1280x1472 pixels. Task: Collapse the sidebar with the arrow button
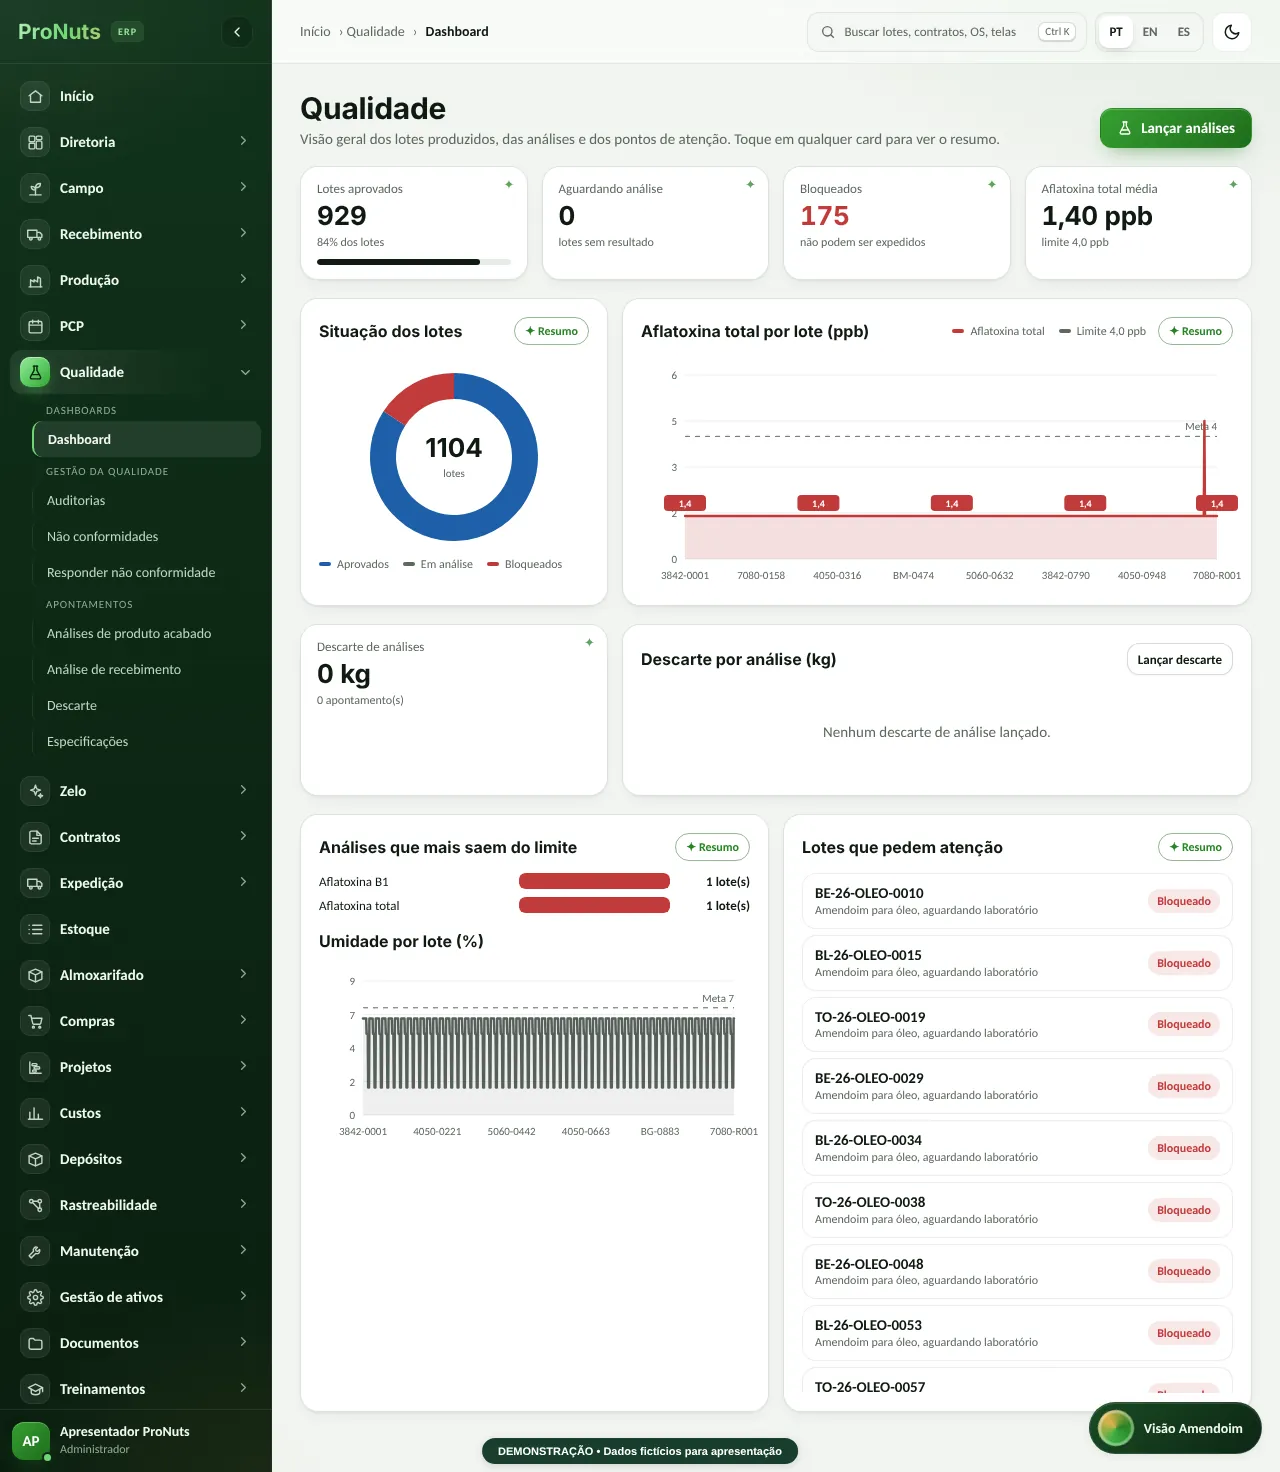tap(237, 32)
